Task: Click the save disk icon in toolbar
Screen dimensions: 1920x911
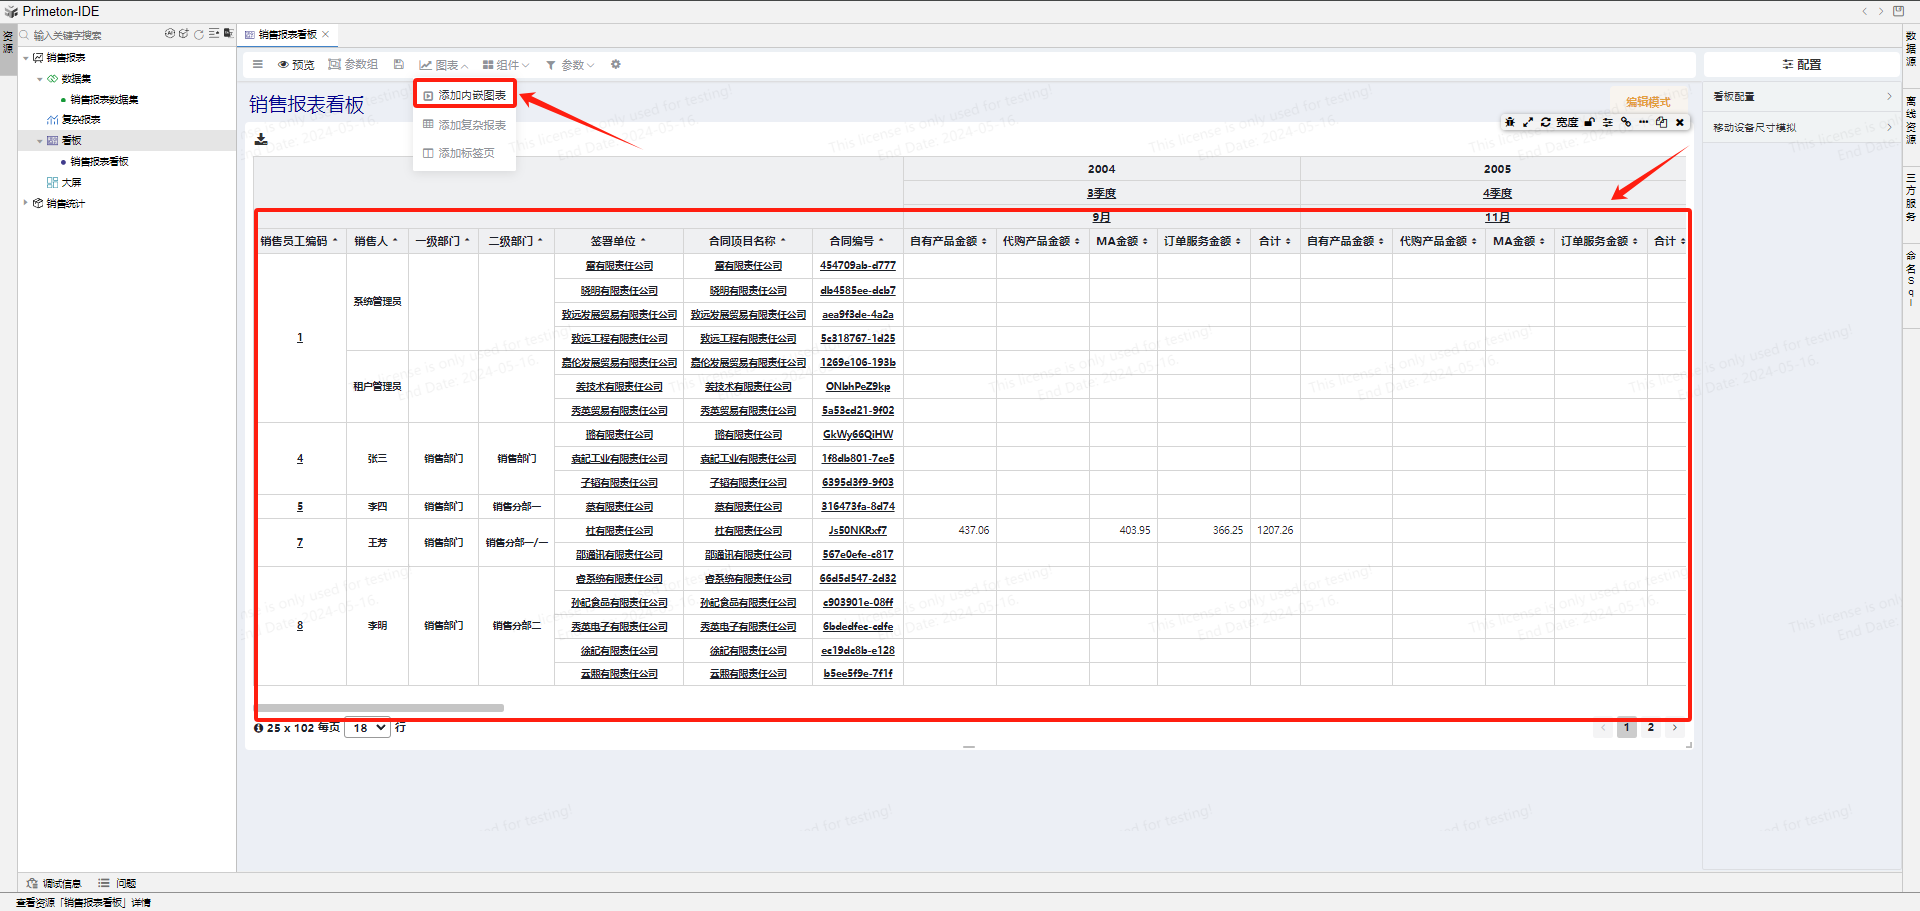Action: (399, 65)
